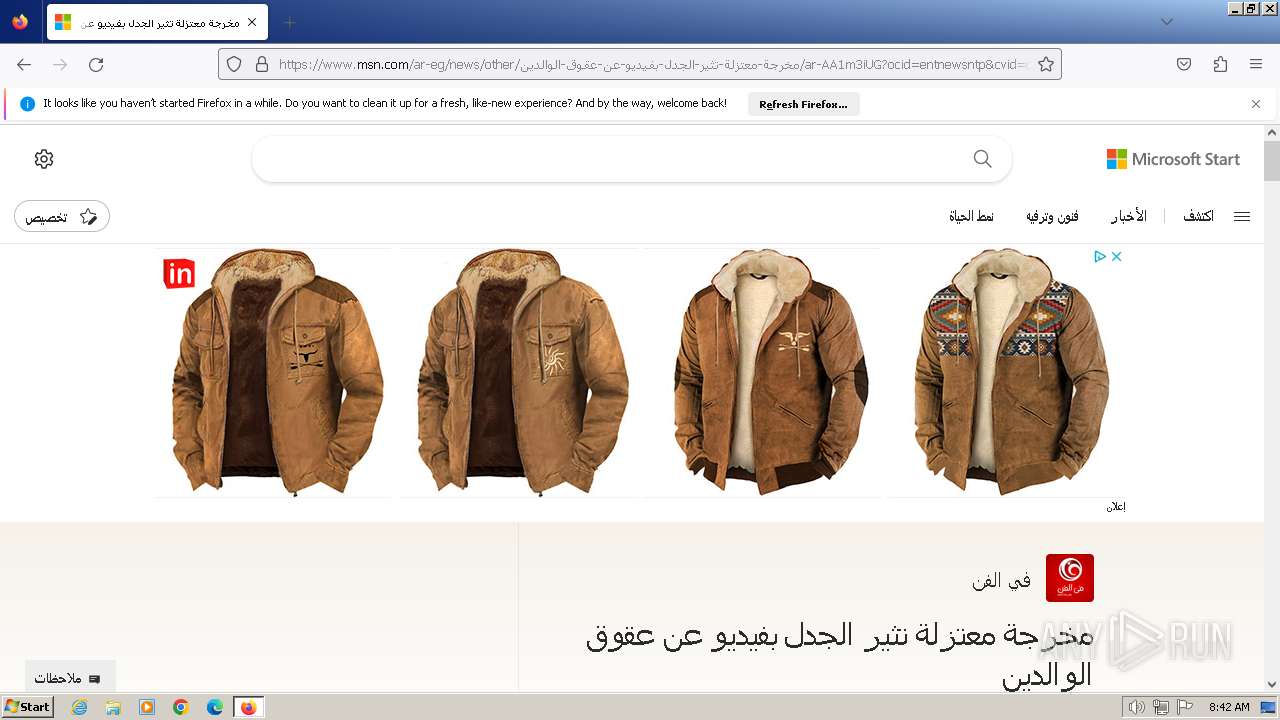This screenshot has width=1280, height=720.
Task: Click the browser Back arrow
Action: pos(24,64)
